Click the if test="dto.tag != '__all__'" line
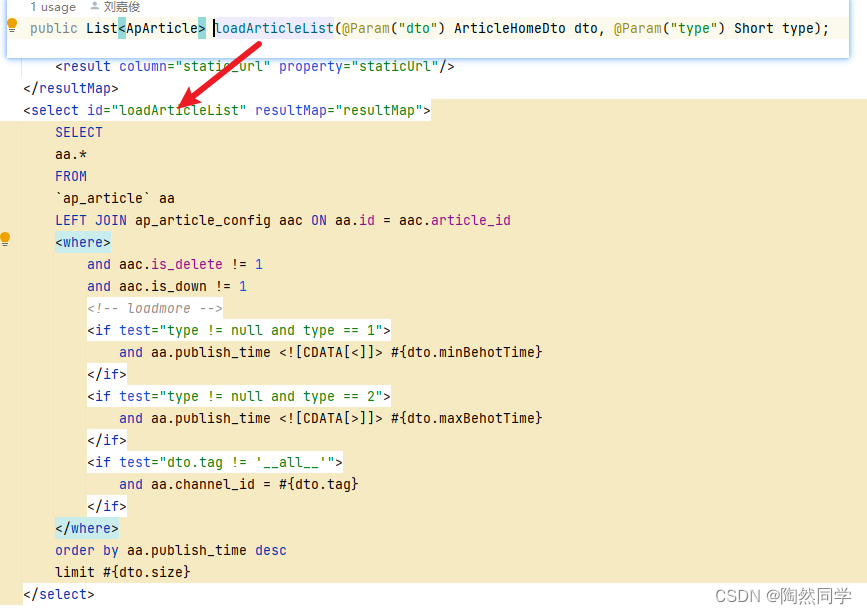 (x=215, y=462)
